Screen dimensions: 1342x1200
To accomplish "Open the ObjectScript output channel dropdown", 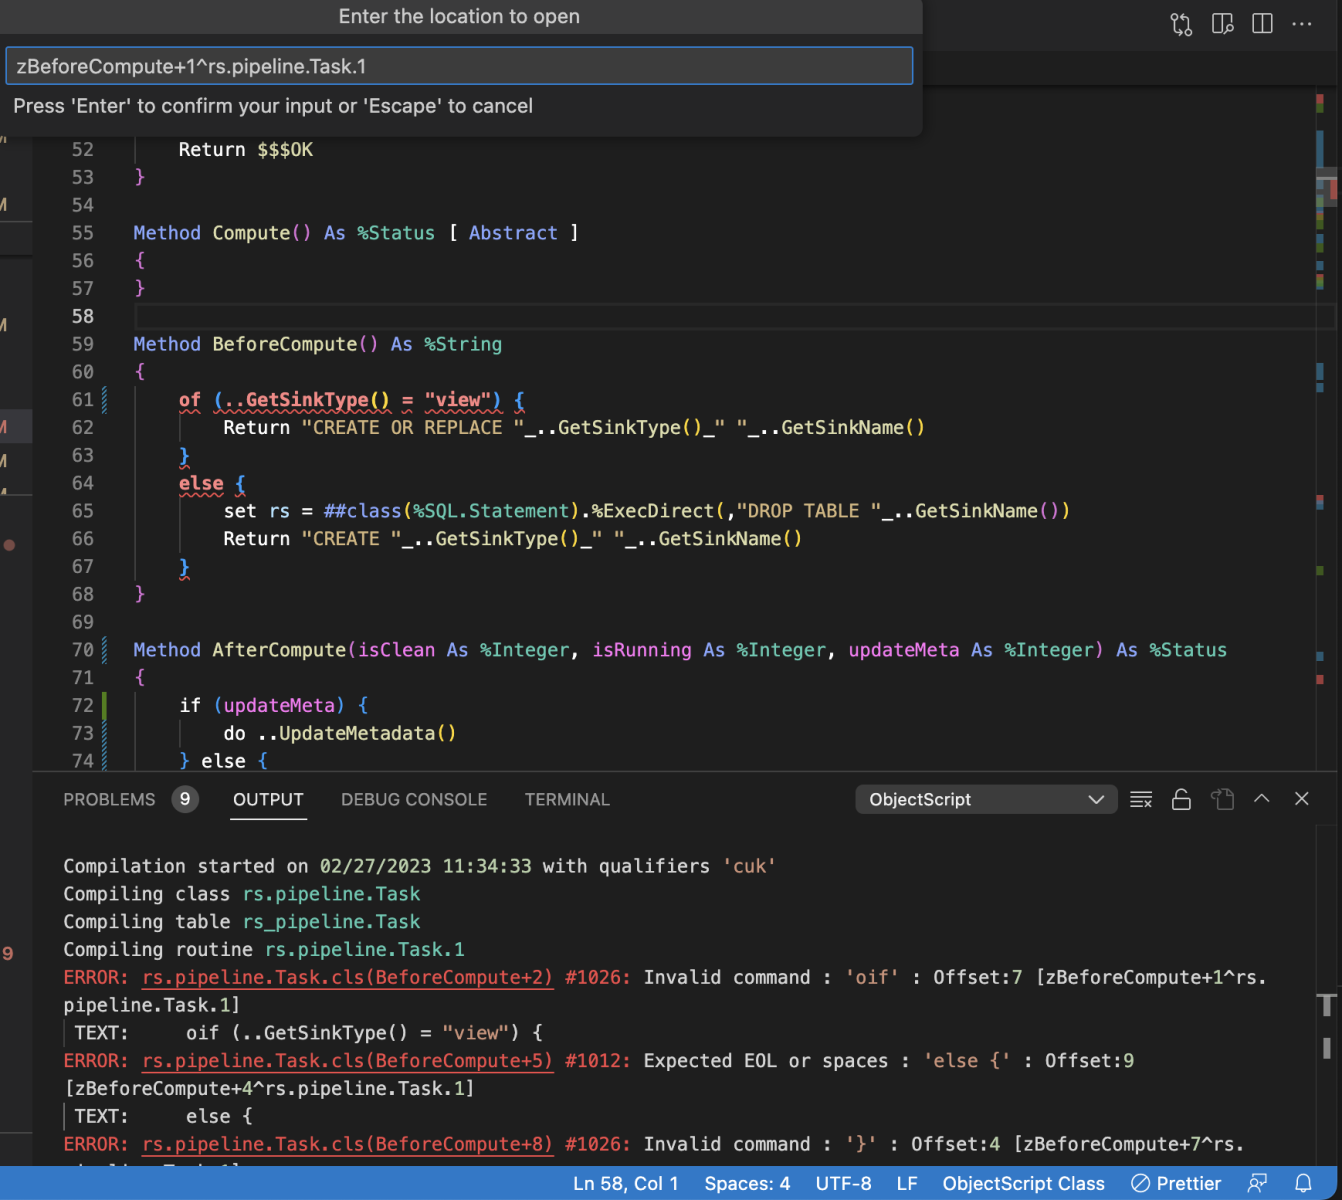I will pyautogui.click(x=985, y=799).
